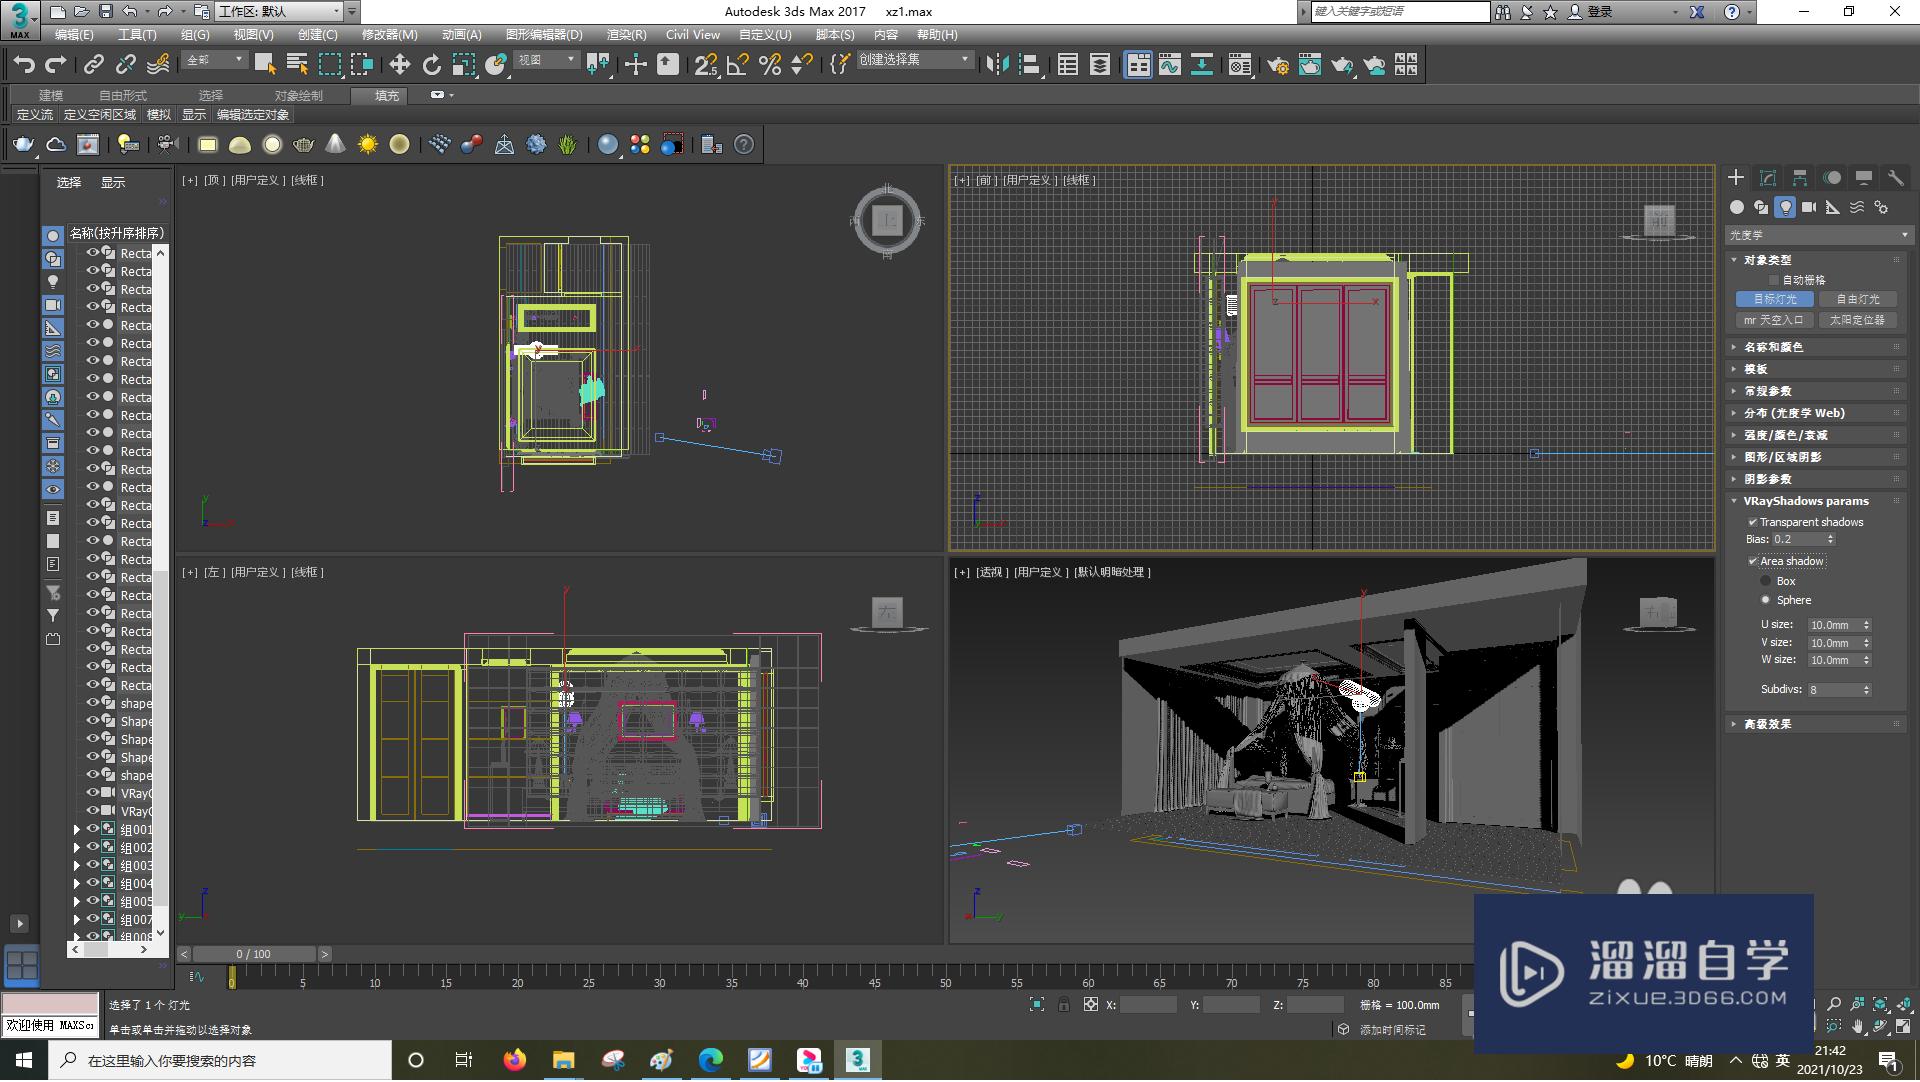Open the Civil View menu
The width and height of the screenshot is (1920, 1082).
point(692,35)
